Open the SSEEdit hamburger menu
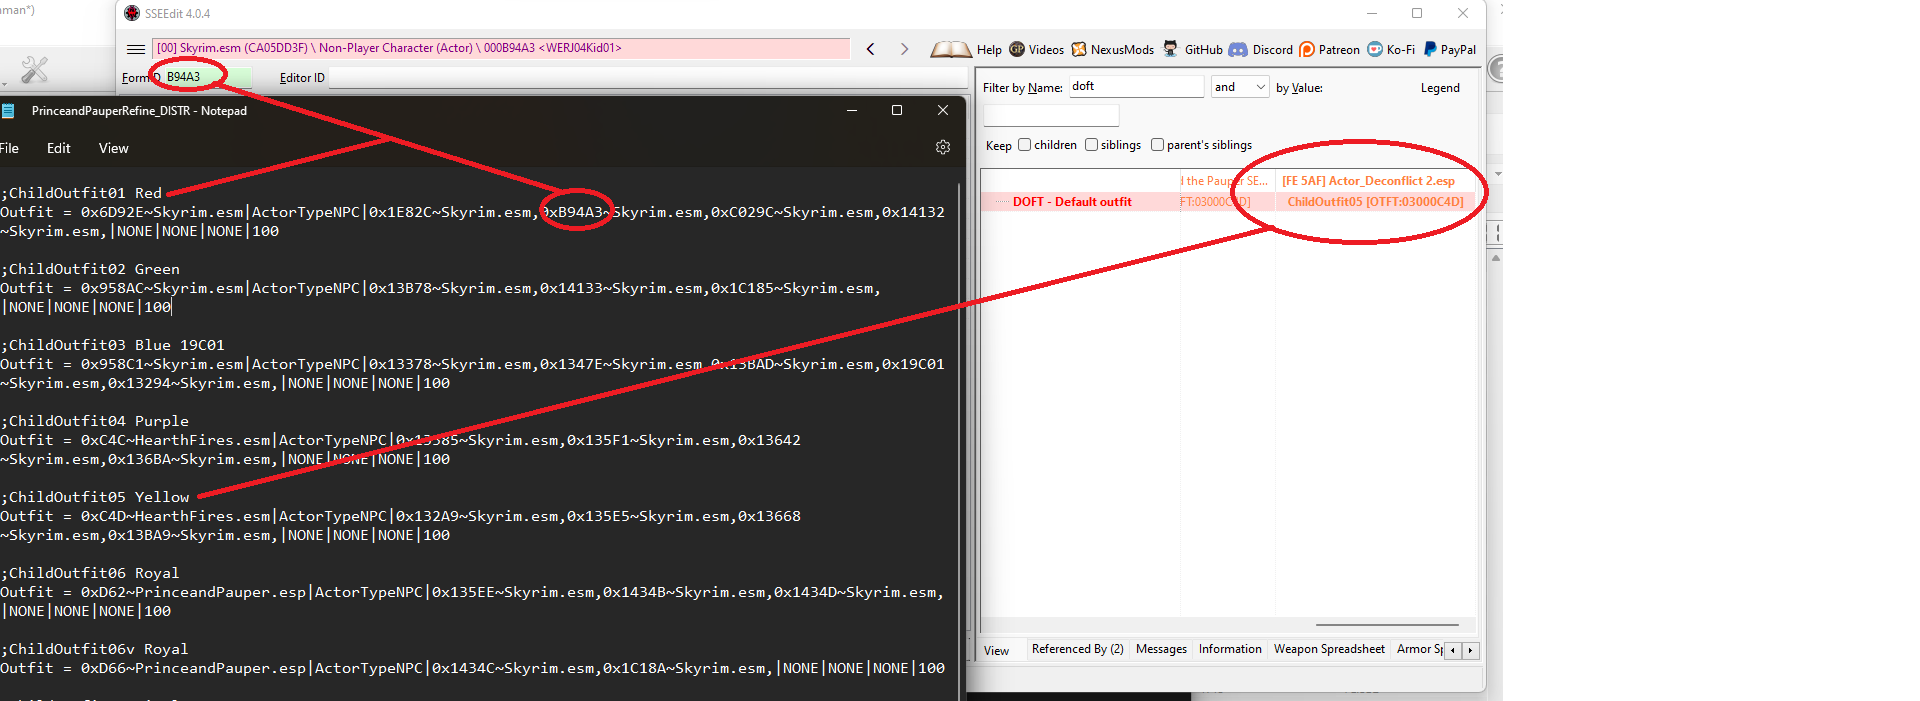1920x701 pixels. [136, 49]
